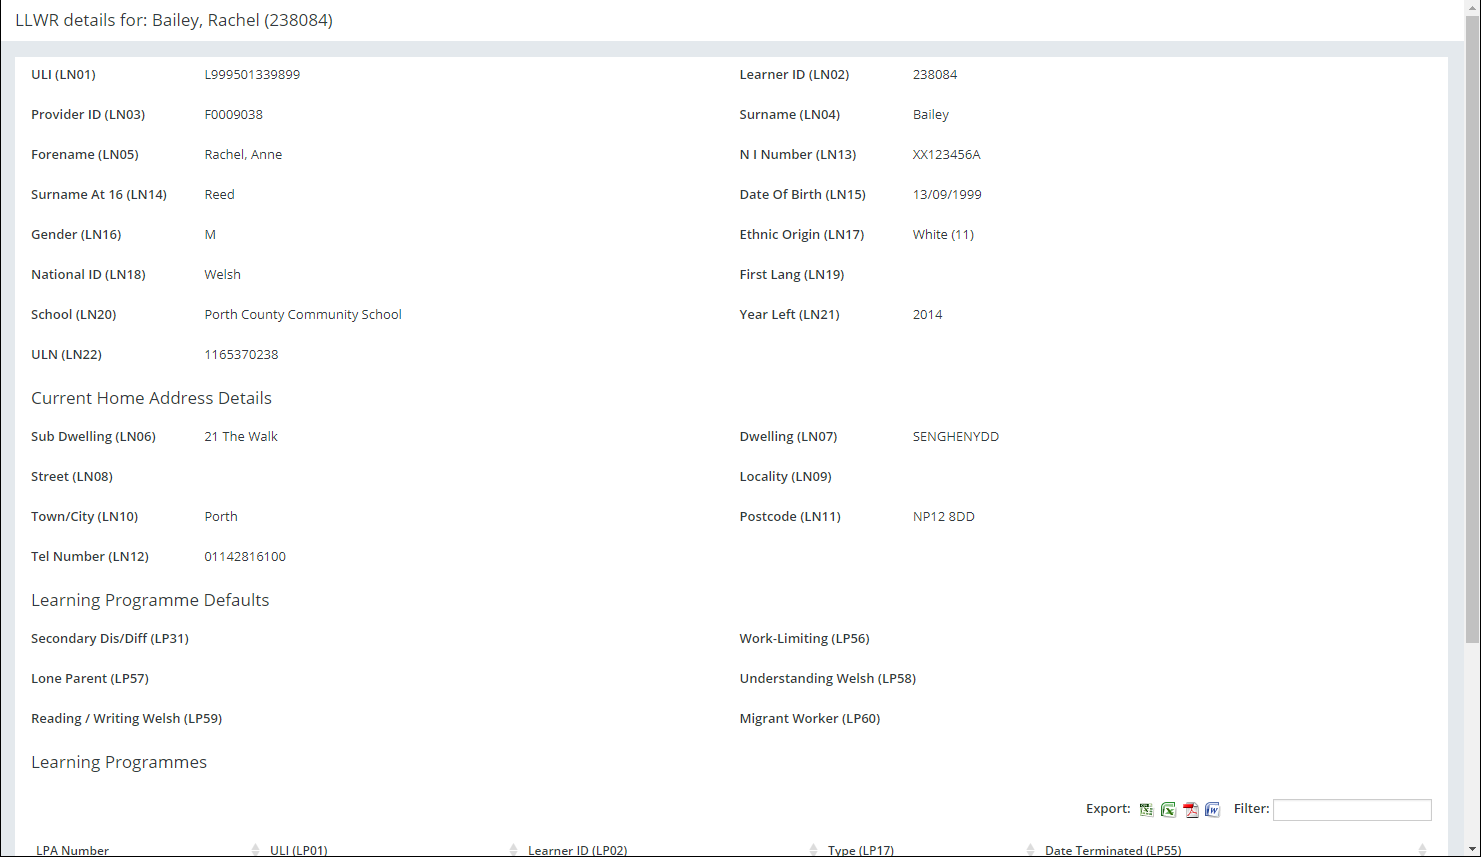Sort by LPA Number column arrow
Image resolution: width=1481 pixels, height=857 pixels.
pos(256,850)
